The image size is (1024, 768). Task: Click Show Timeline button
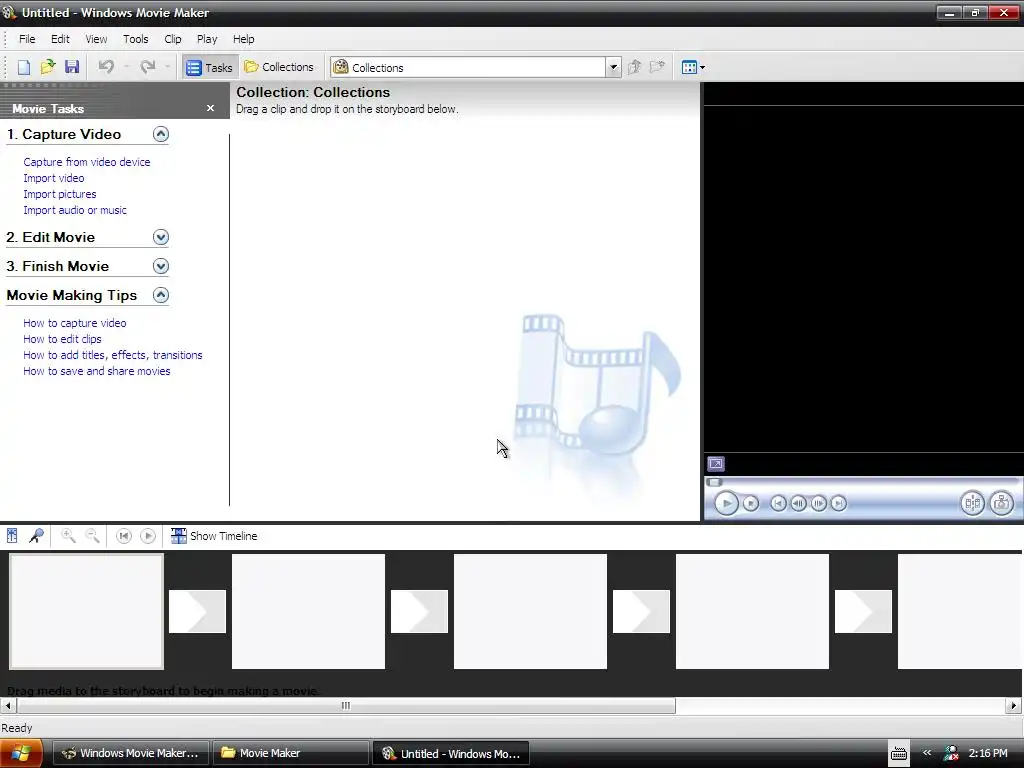[214, 536]
